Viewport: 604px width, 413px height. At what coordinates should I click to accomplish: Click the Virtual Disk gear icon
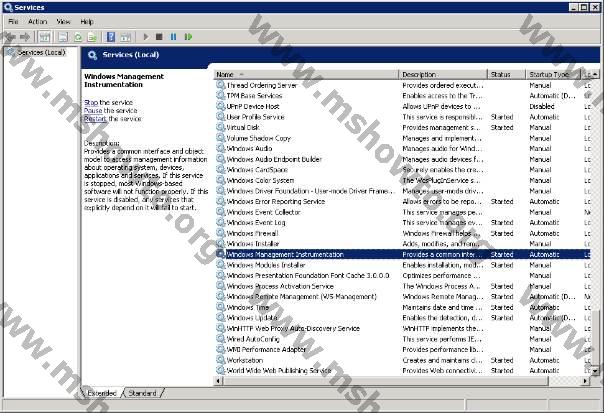coord(220,128)
